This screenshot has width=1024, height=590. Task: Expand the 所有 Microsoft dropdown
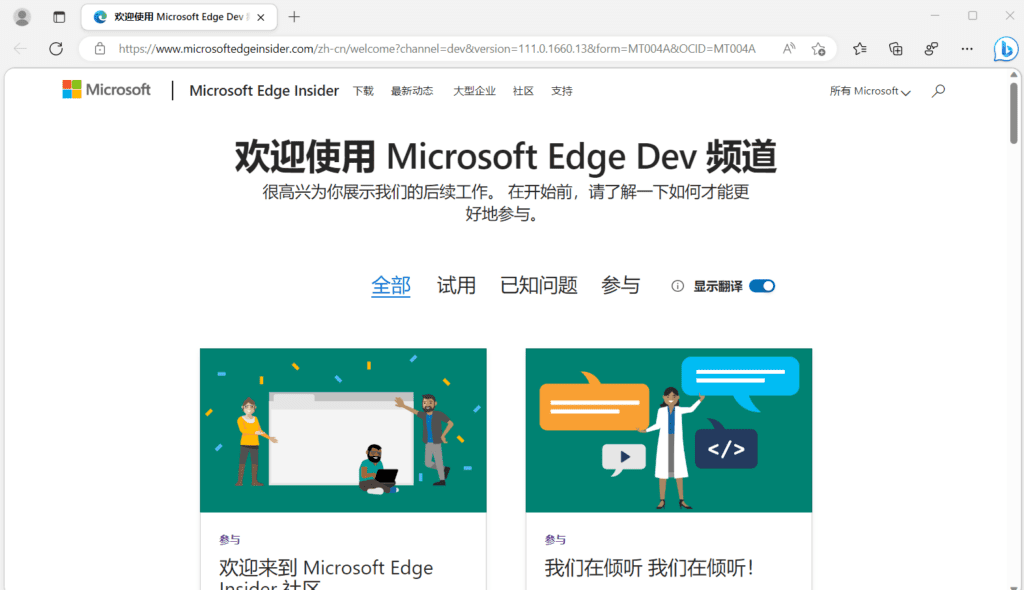(x=869, y=91)
